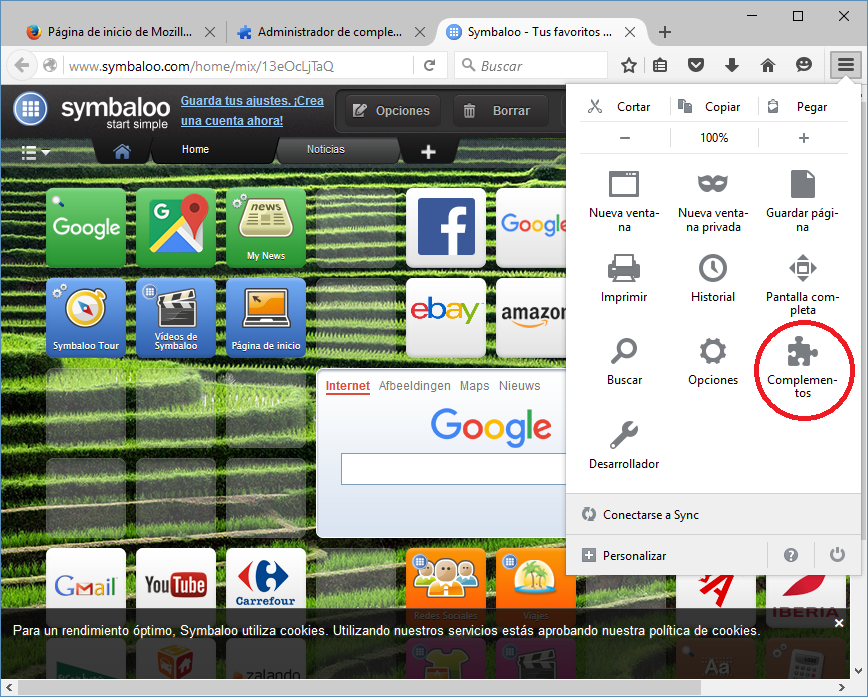This screenshot has width=868, height=697.
Task: Click the Hello smiley chat icon
Action: [x=804, y=65]
